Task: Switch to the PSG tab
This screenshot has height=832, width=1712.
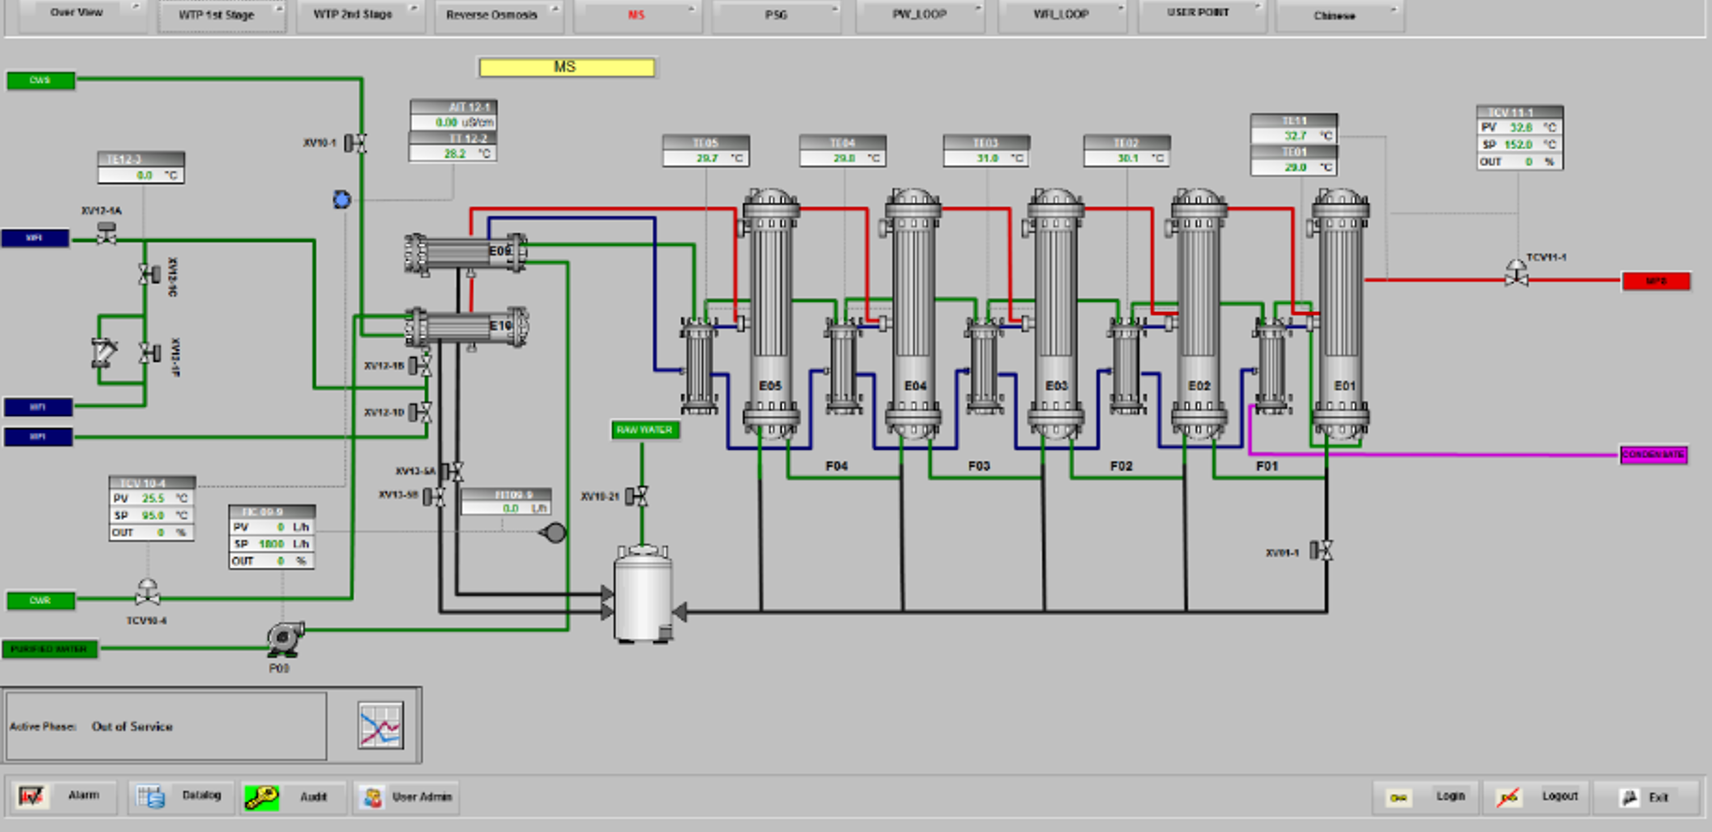Action: (776, 15)
